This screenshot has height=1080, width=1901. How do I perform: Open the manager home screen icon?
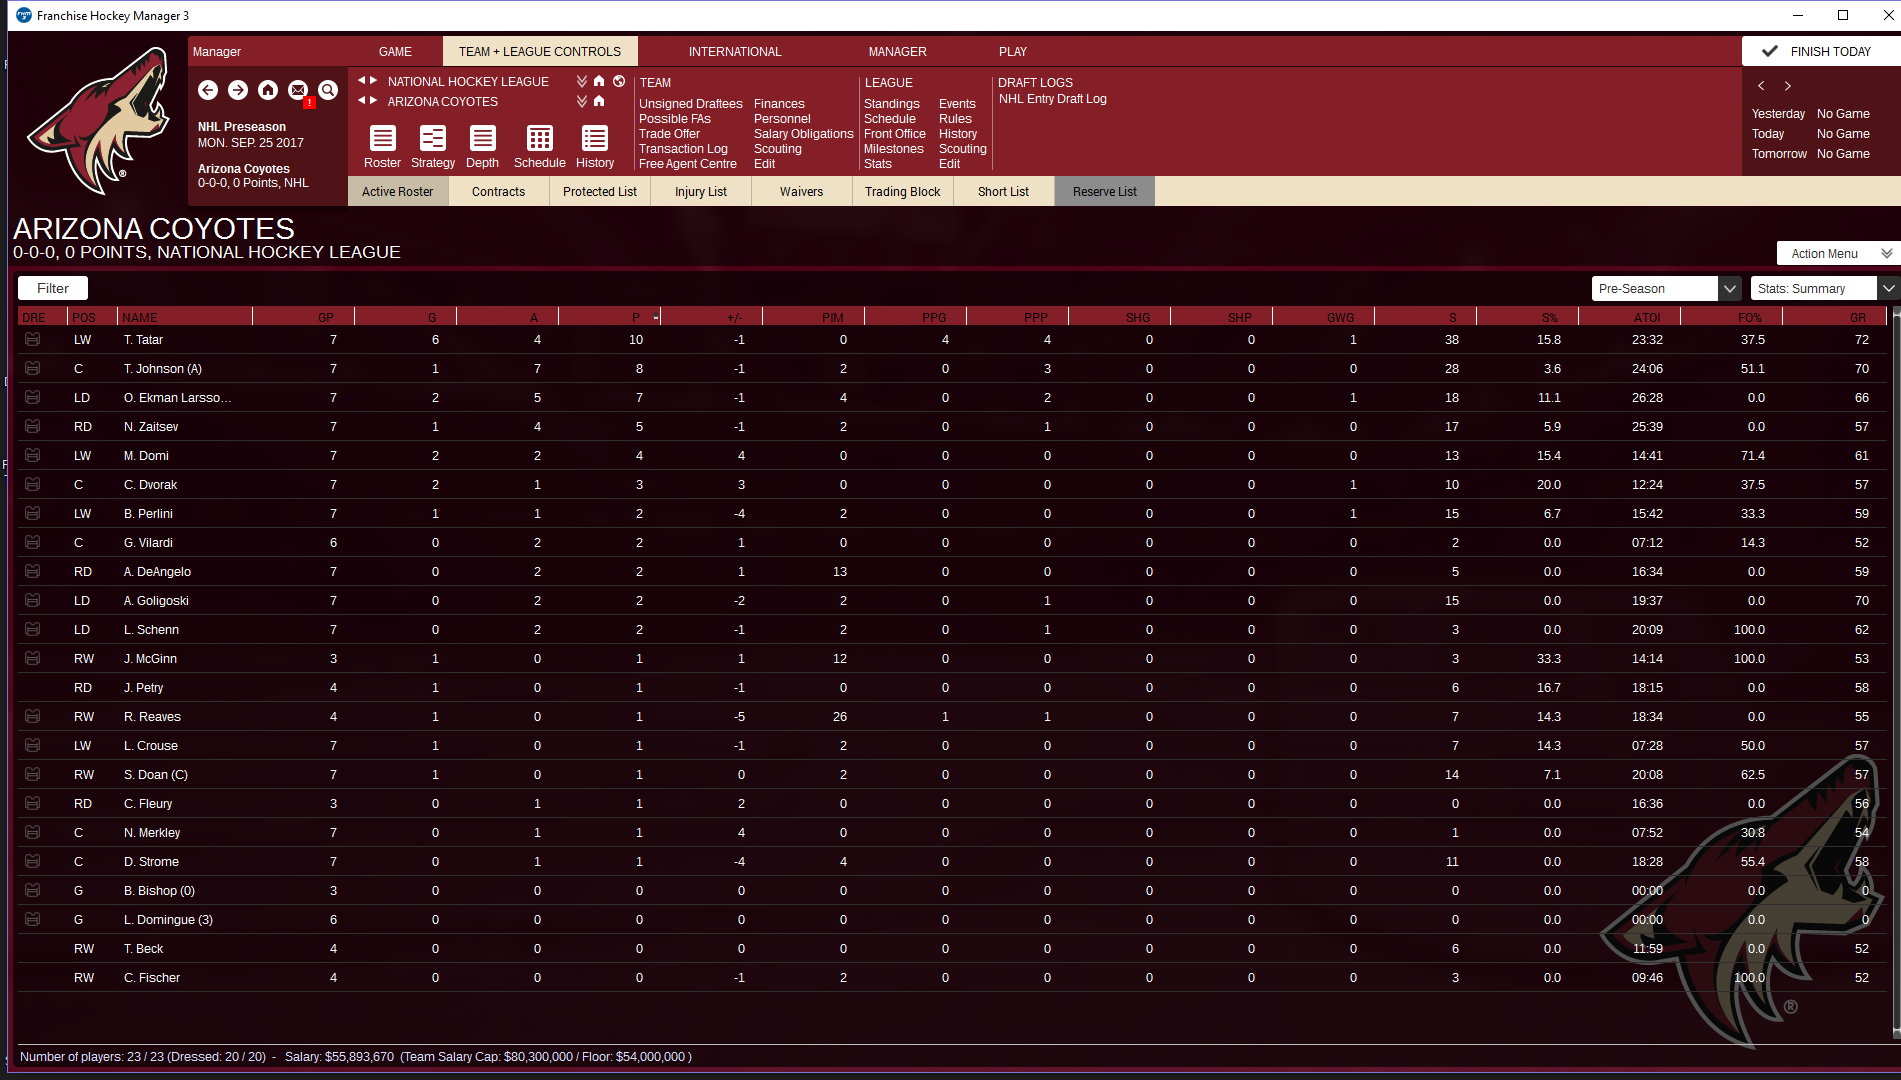click(x=268, y=90)
